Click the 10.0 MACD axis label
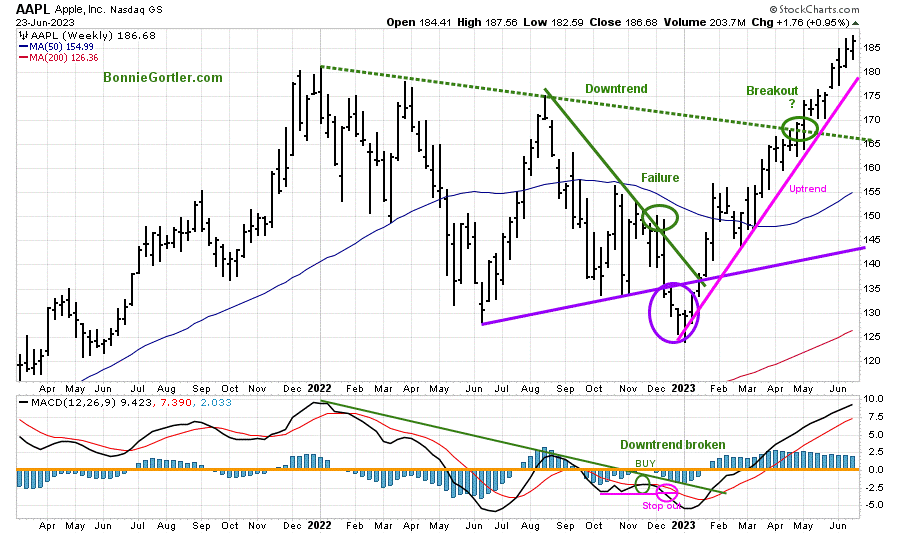 click(874, 398)
